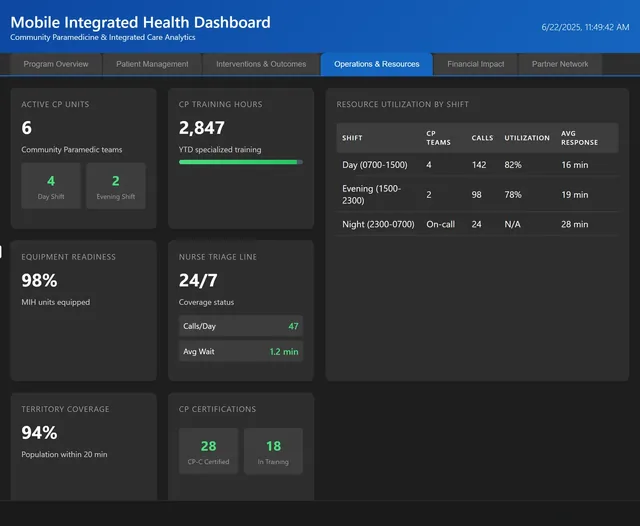The width and height of the screenshot is (640, 526).
Task: Click the CP Certifications card heading
Action: (217, 409)
